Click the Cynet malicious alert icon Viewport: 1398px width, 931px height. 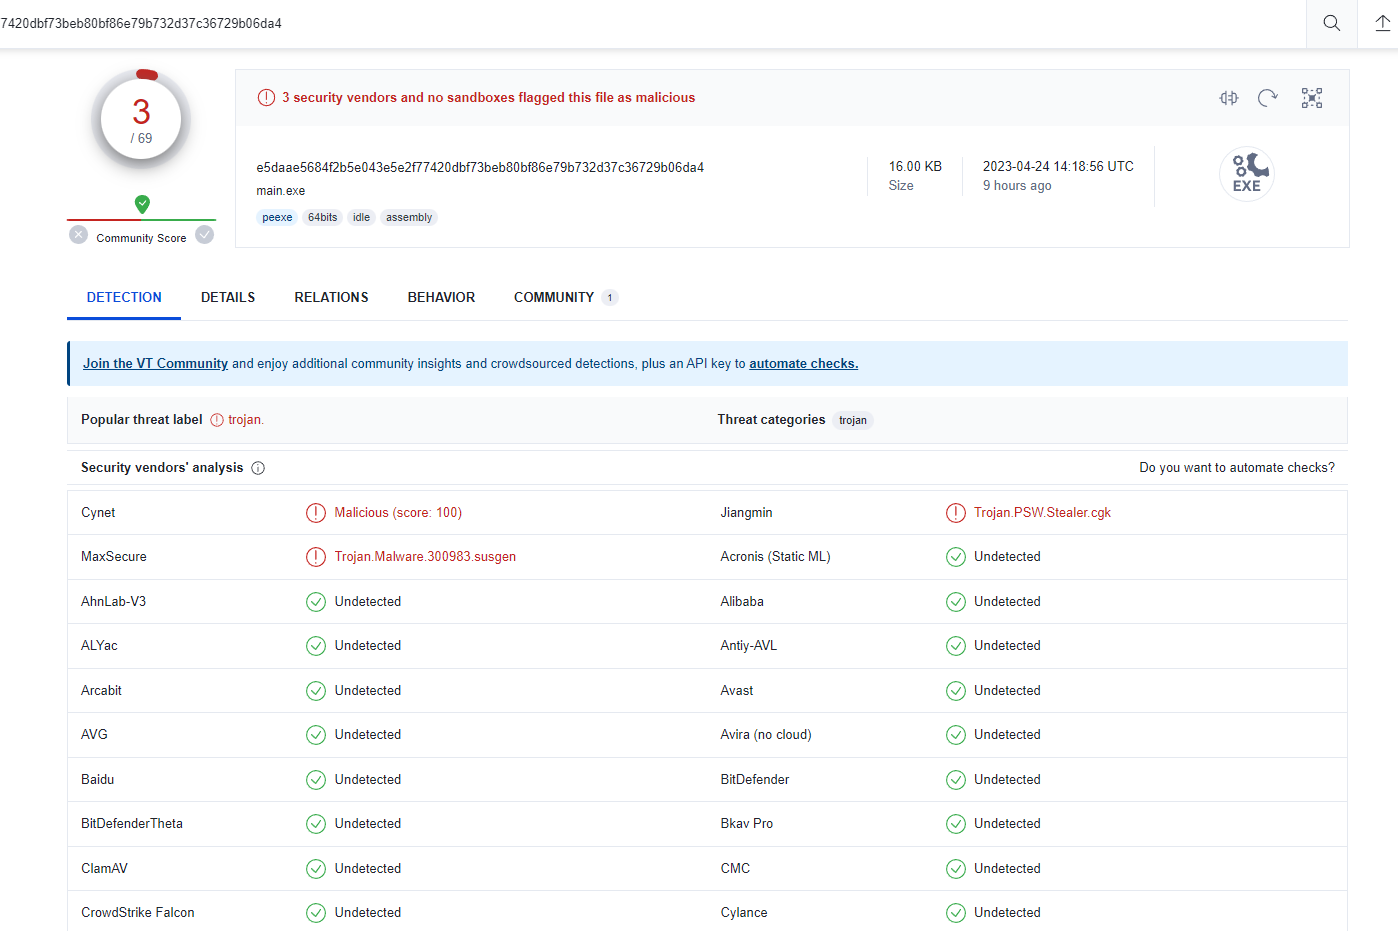click(316, 513)
